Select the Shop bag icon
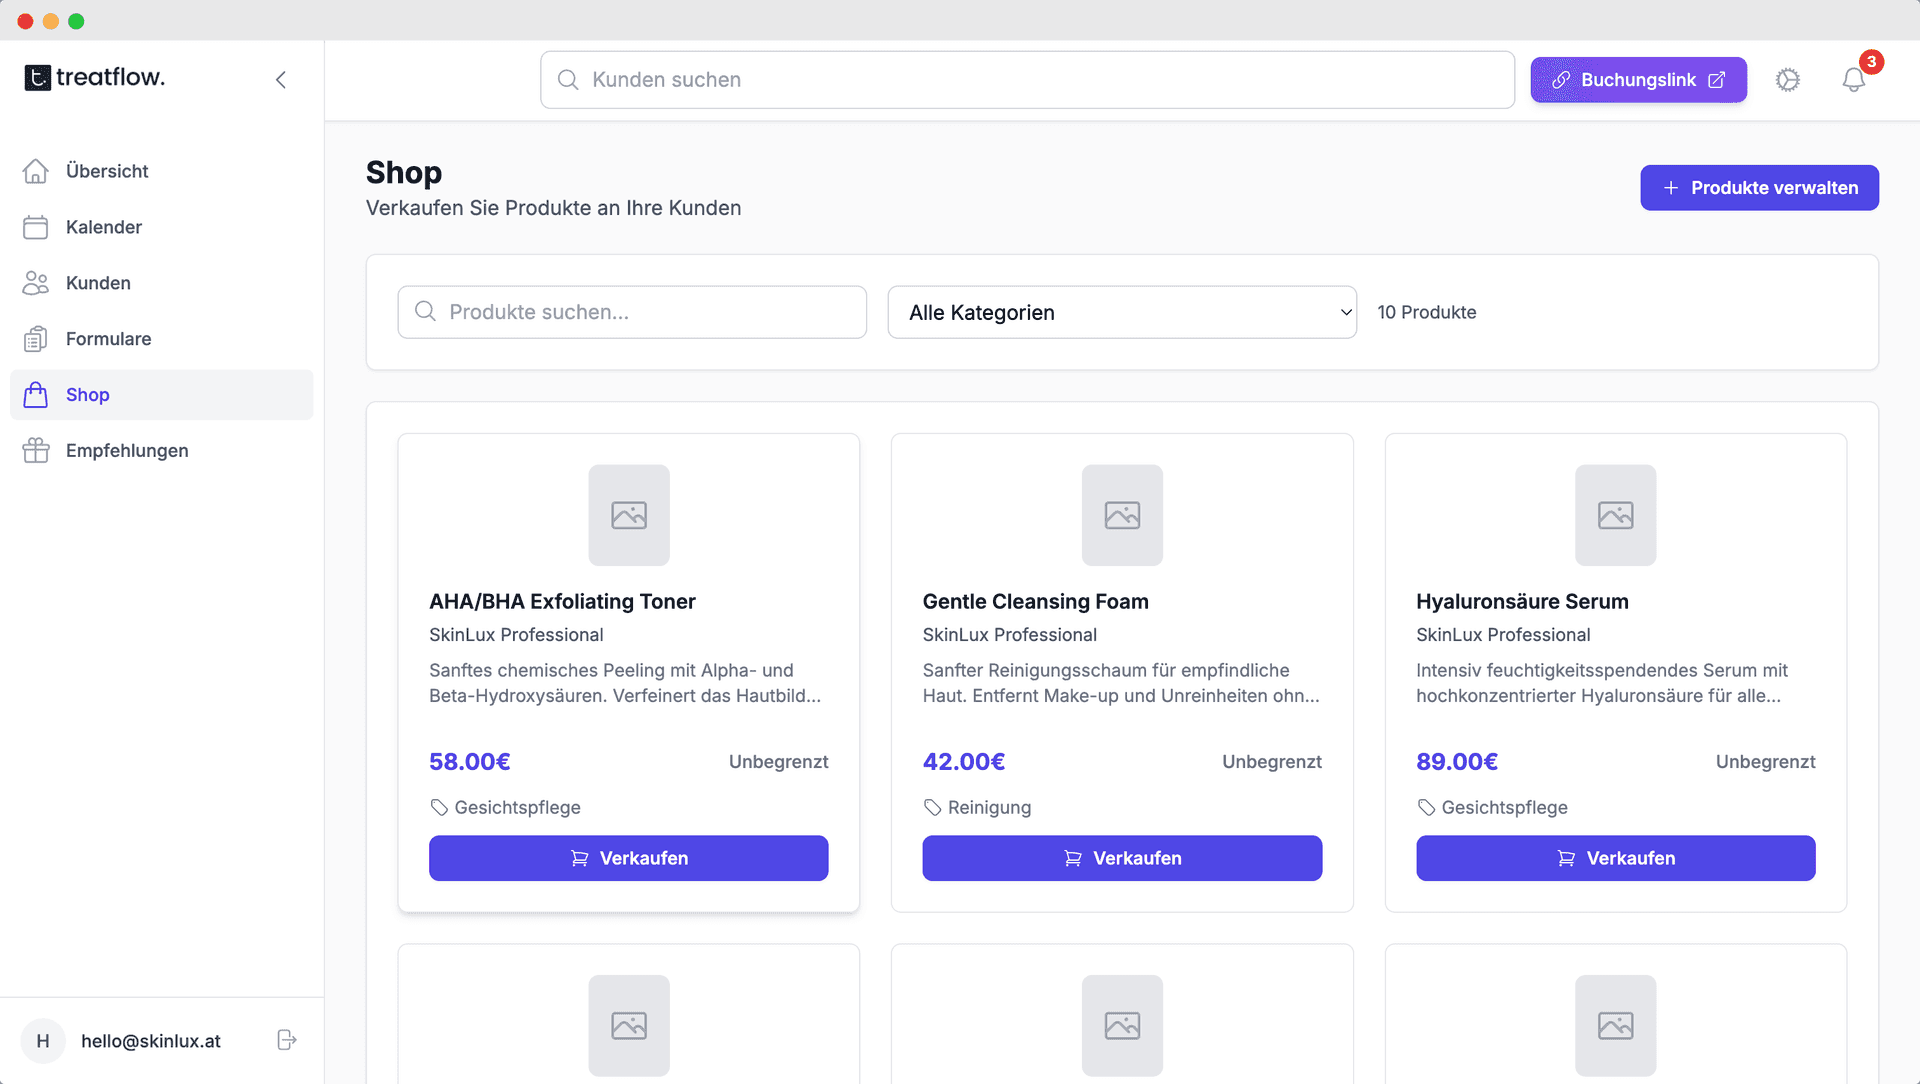This screenshot has width=1920, height=1084. tap(36, 395)
